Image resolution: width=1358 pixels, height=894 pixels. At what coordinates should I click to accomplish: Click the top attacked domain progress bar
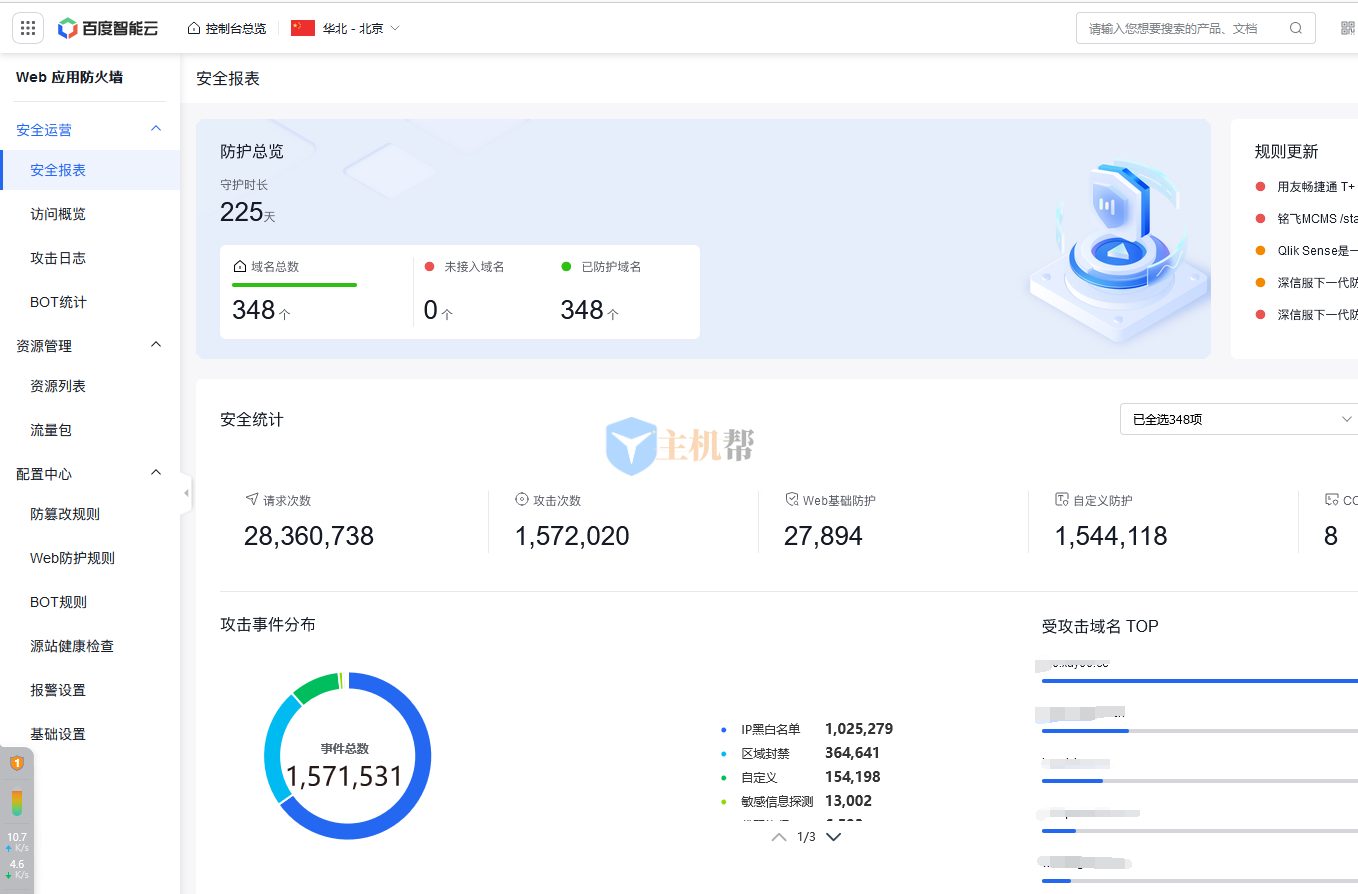(1200, 681)
